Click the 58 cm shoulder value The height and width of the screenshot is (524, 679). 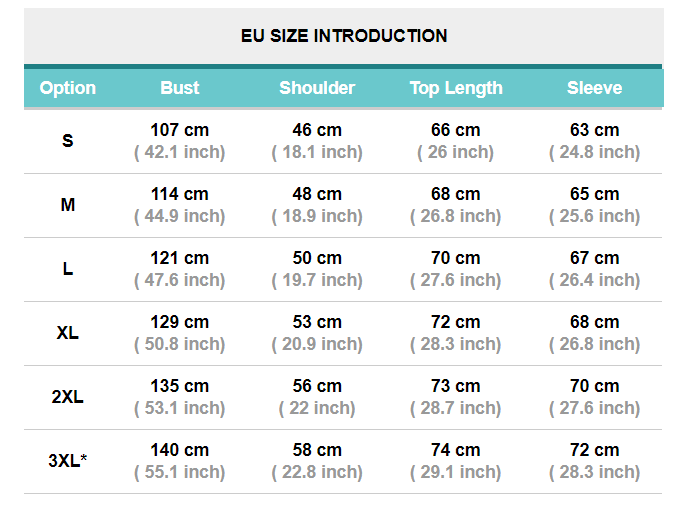(317, 450)
